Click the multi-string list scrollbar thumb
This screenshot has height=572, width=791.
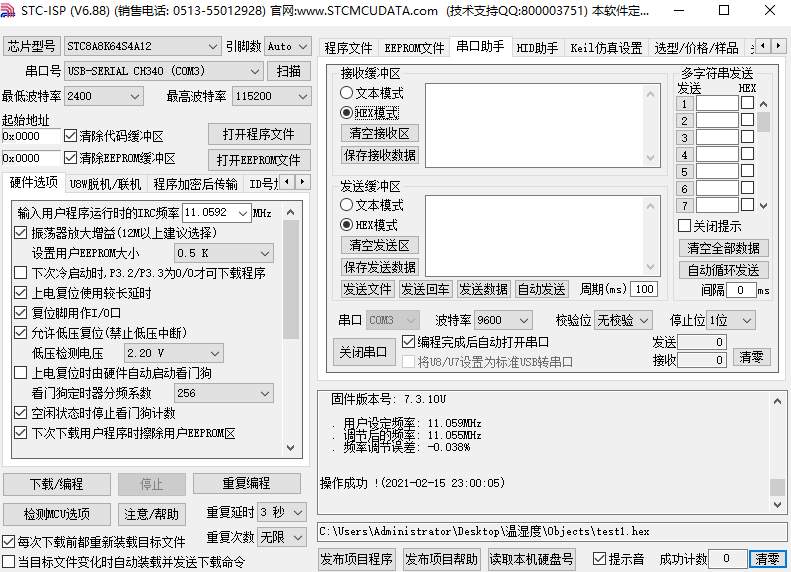[764, 122]
